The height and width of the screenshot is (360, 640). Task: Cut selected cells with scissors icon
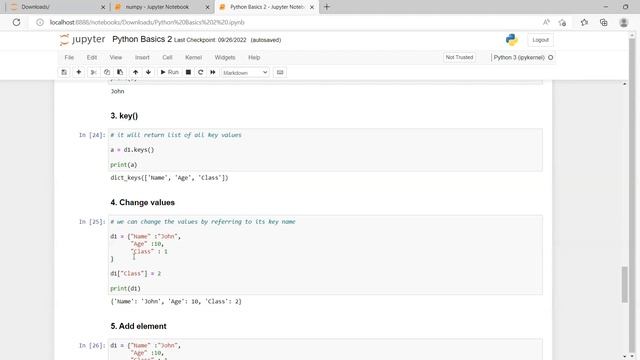[x=93, y=72]
